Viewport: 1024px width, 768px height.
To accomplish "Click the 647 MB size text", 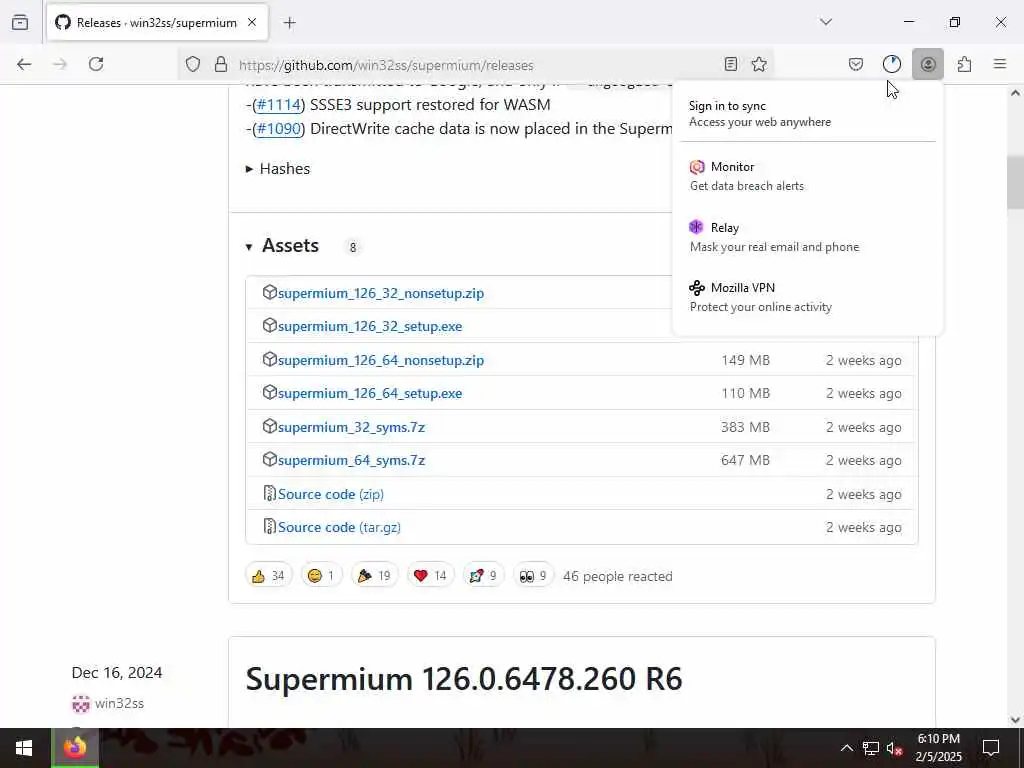I will [745, 460].
